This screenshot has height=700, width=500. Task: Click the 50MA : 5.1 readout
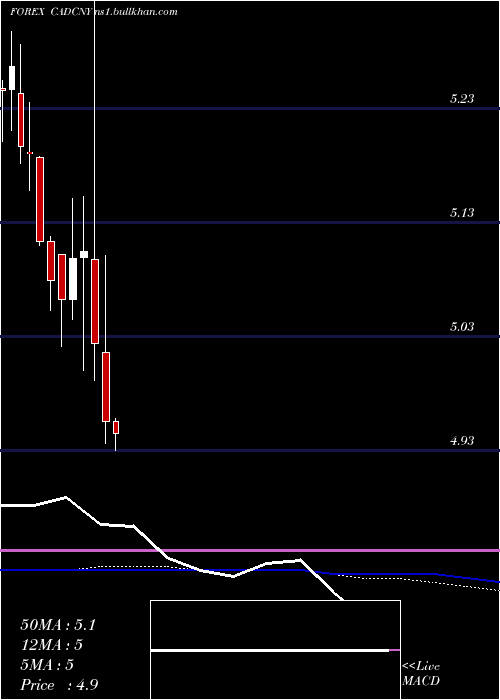(x=58, y=625)
